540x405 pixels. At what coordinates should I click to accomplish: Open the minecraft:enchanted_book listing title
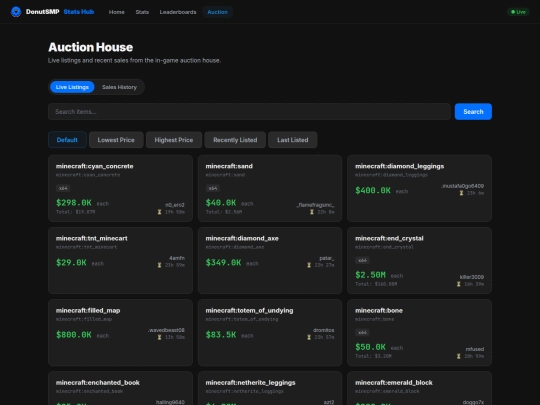pyautogui.click(x=98, y=383)
